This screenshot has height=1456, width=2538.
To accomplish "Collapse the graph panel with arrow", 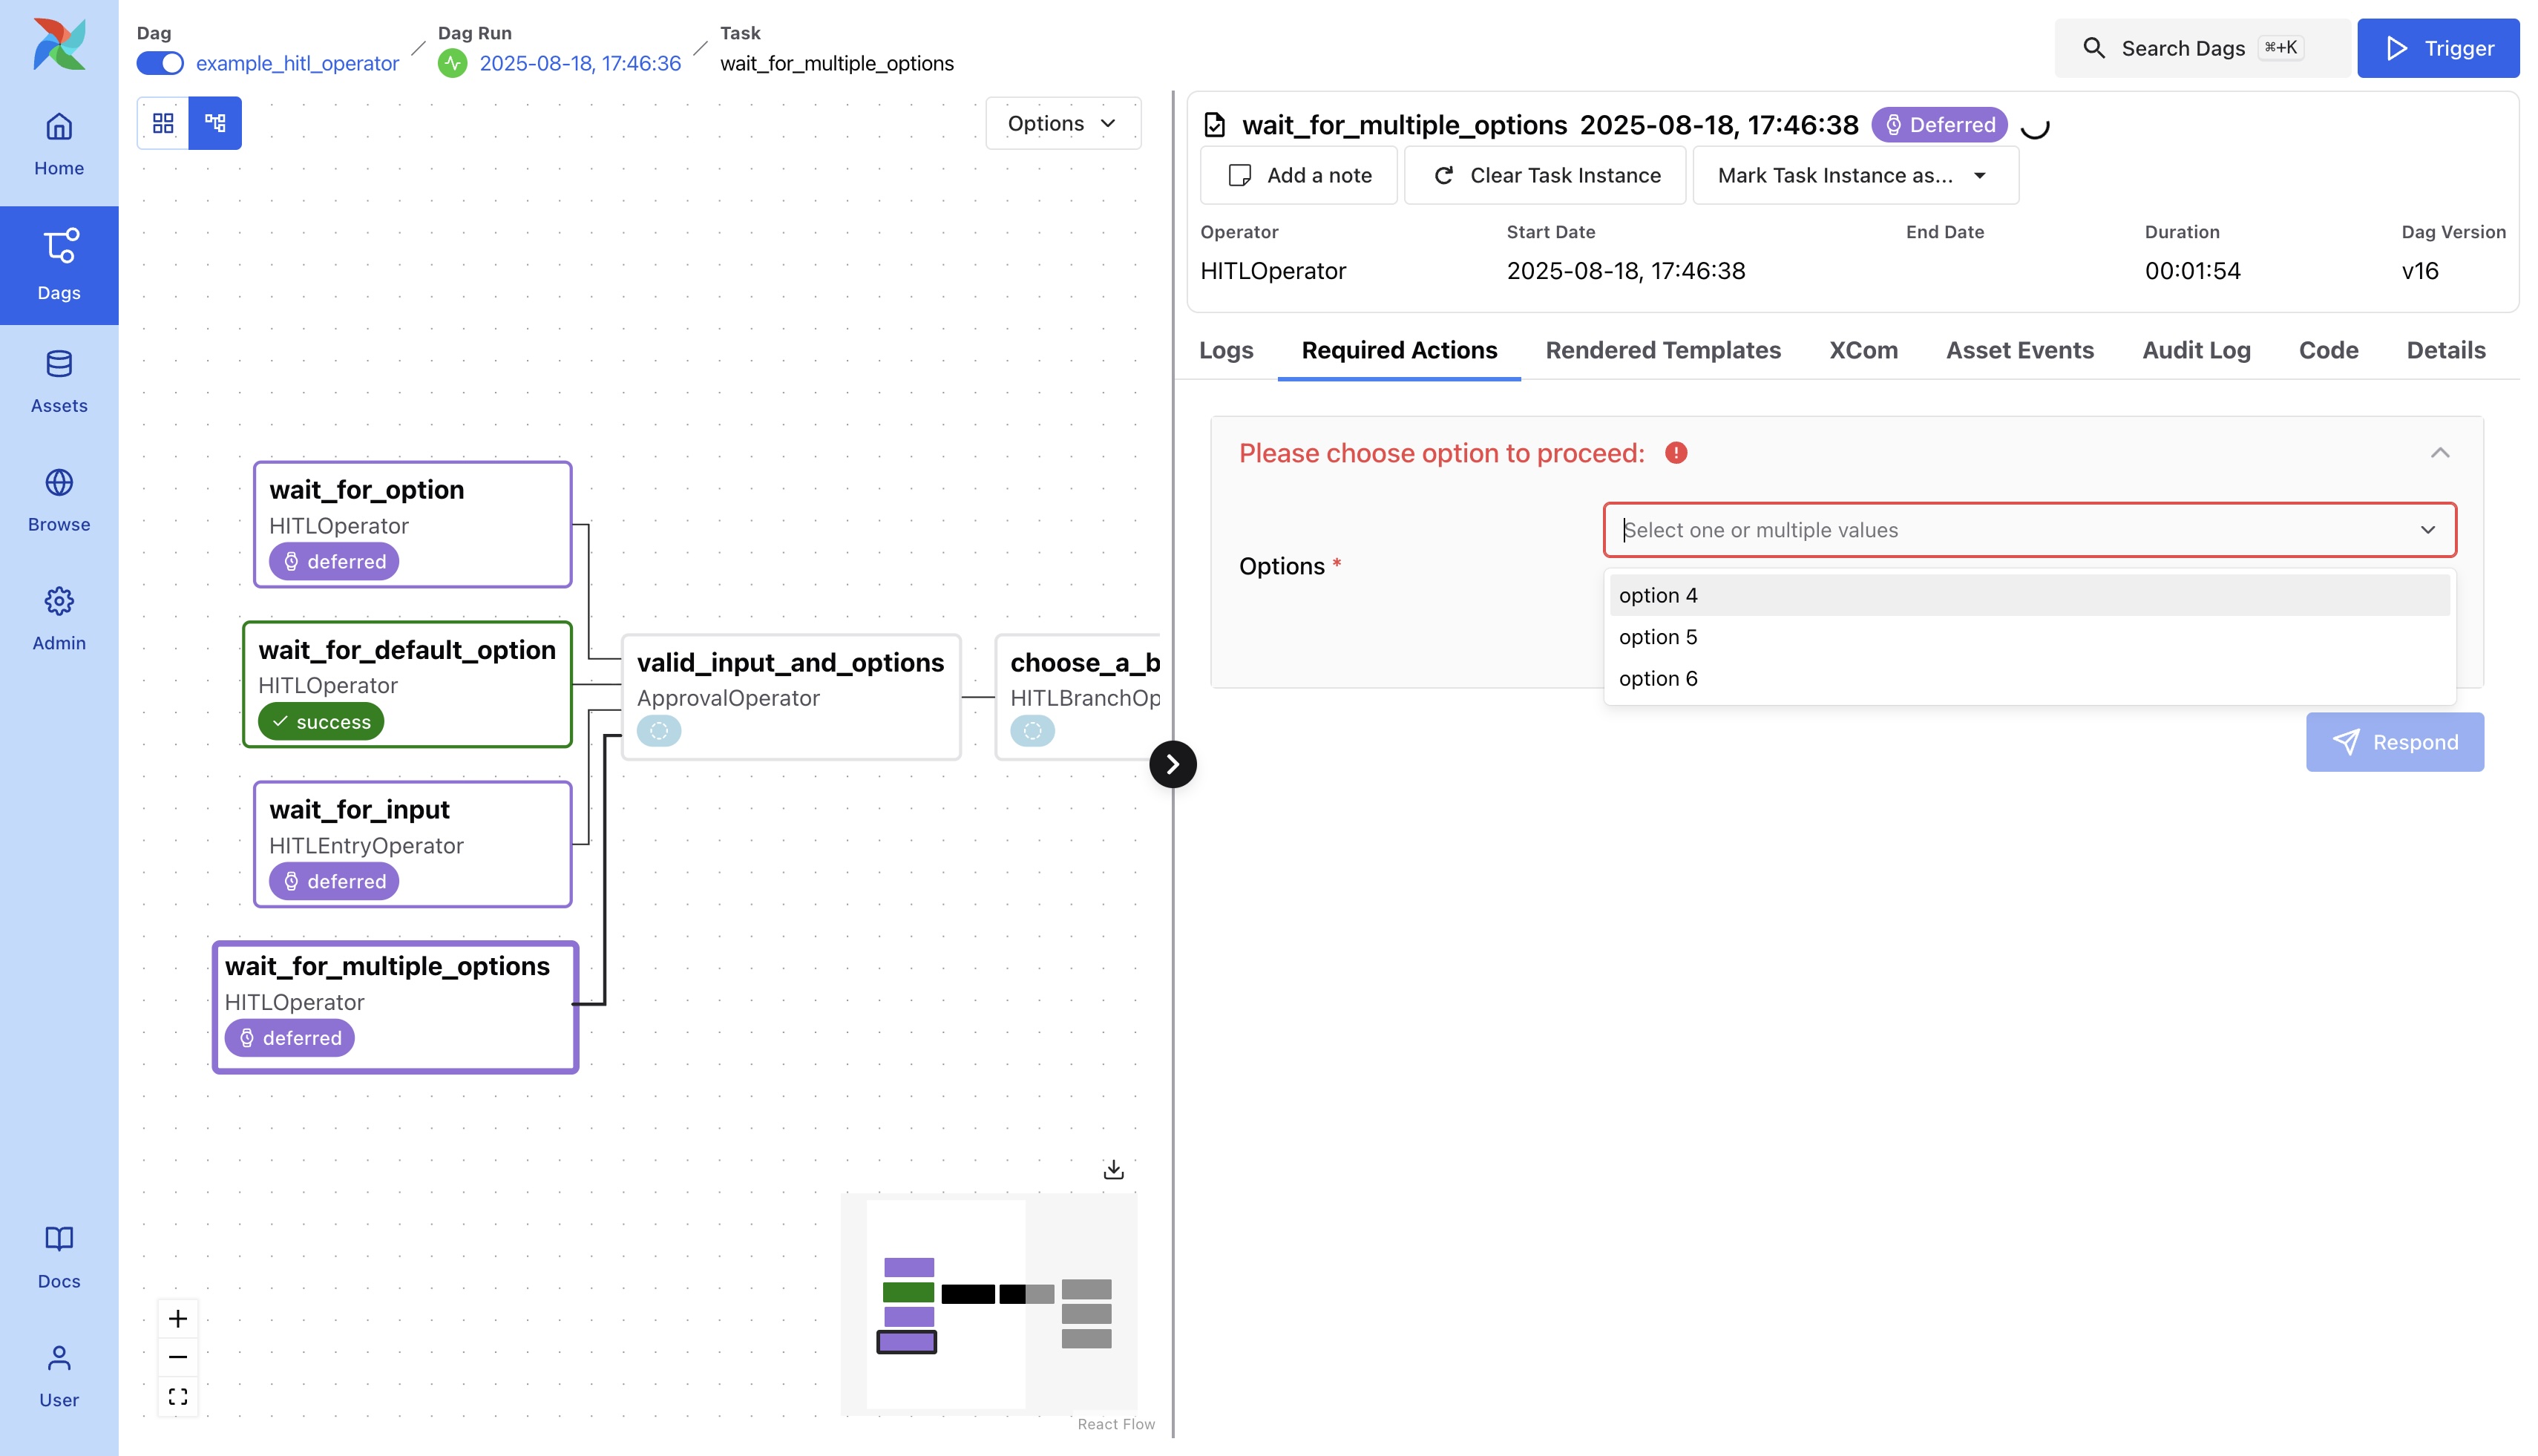I will point(1173,764).
